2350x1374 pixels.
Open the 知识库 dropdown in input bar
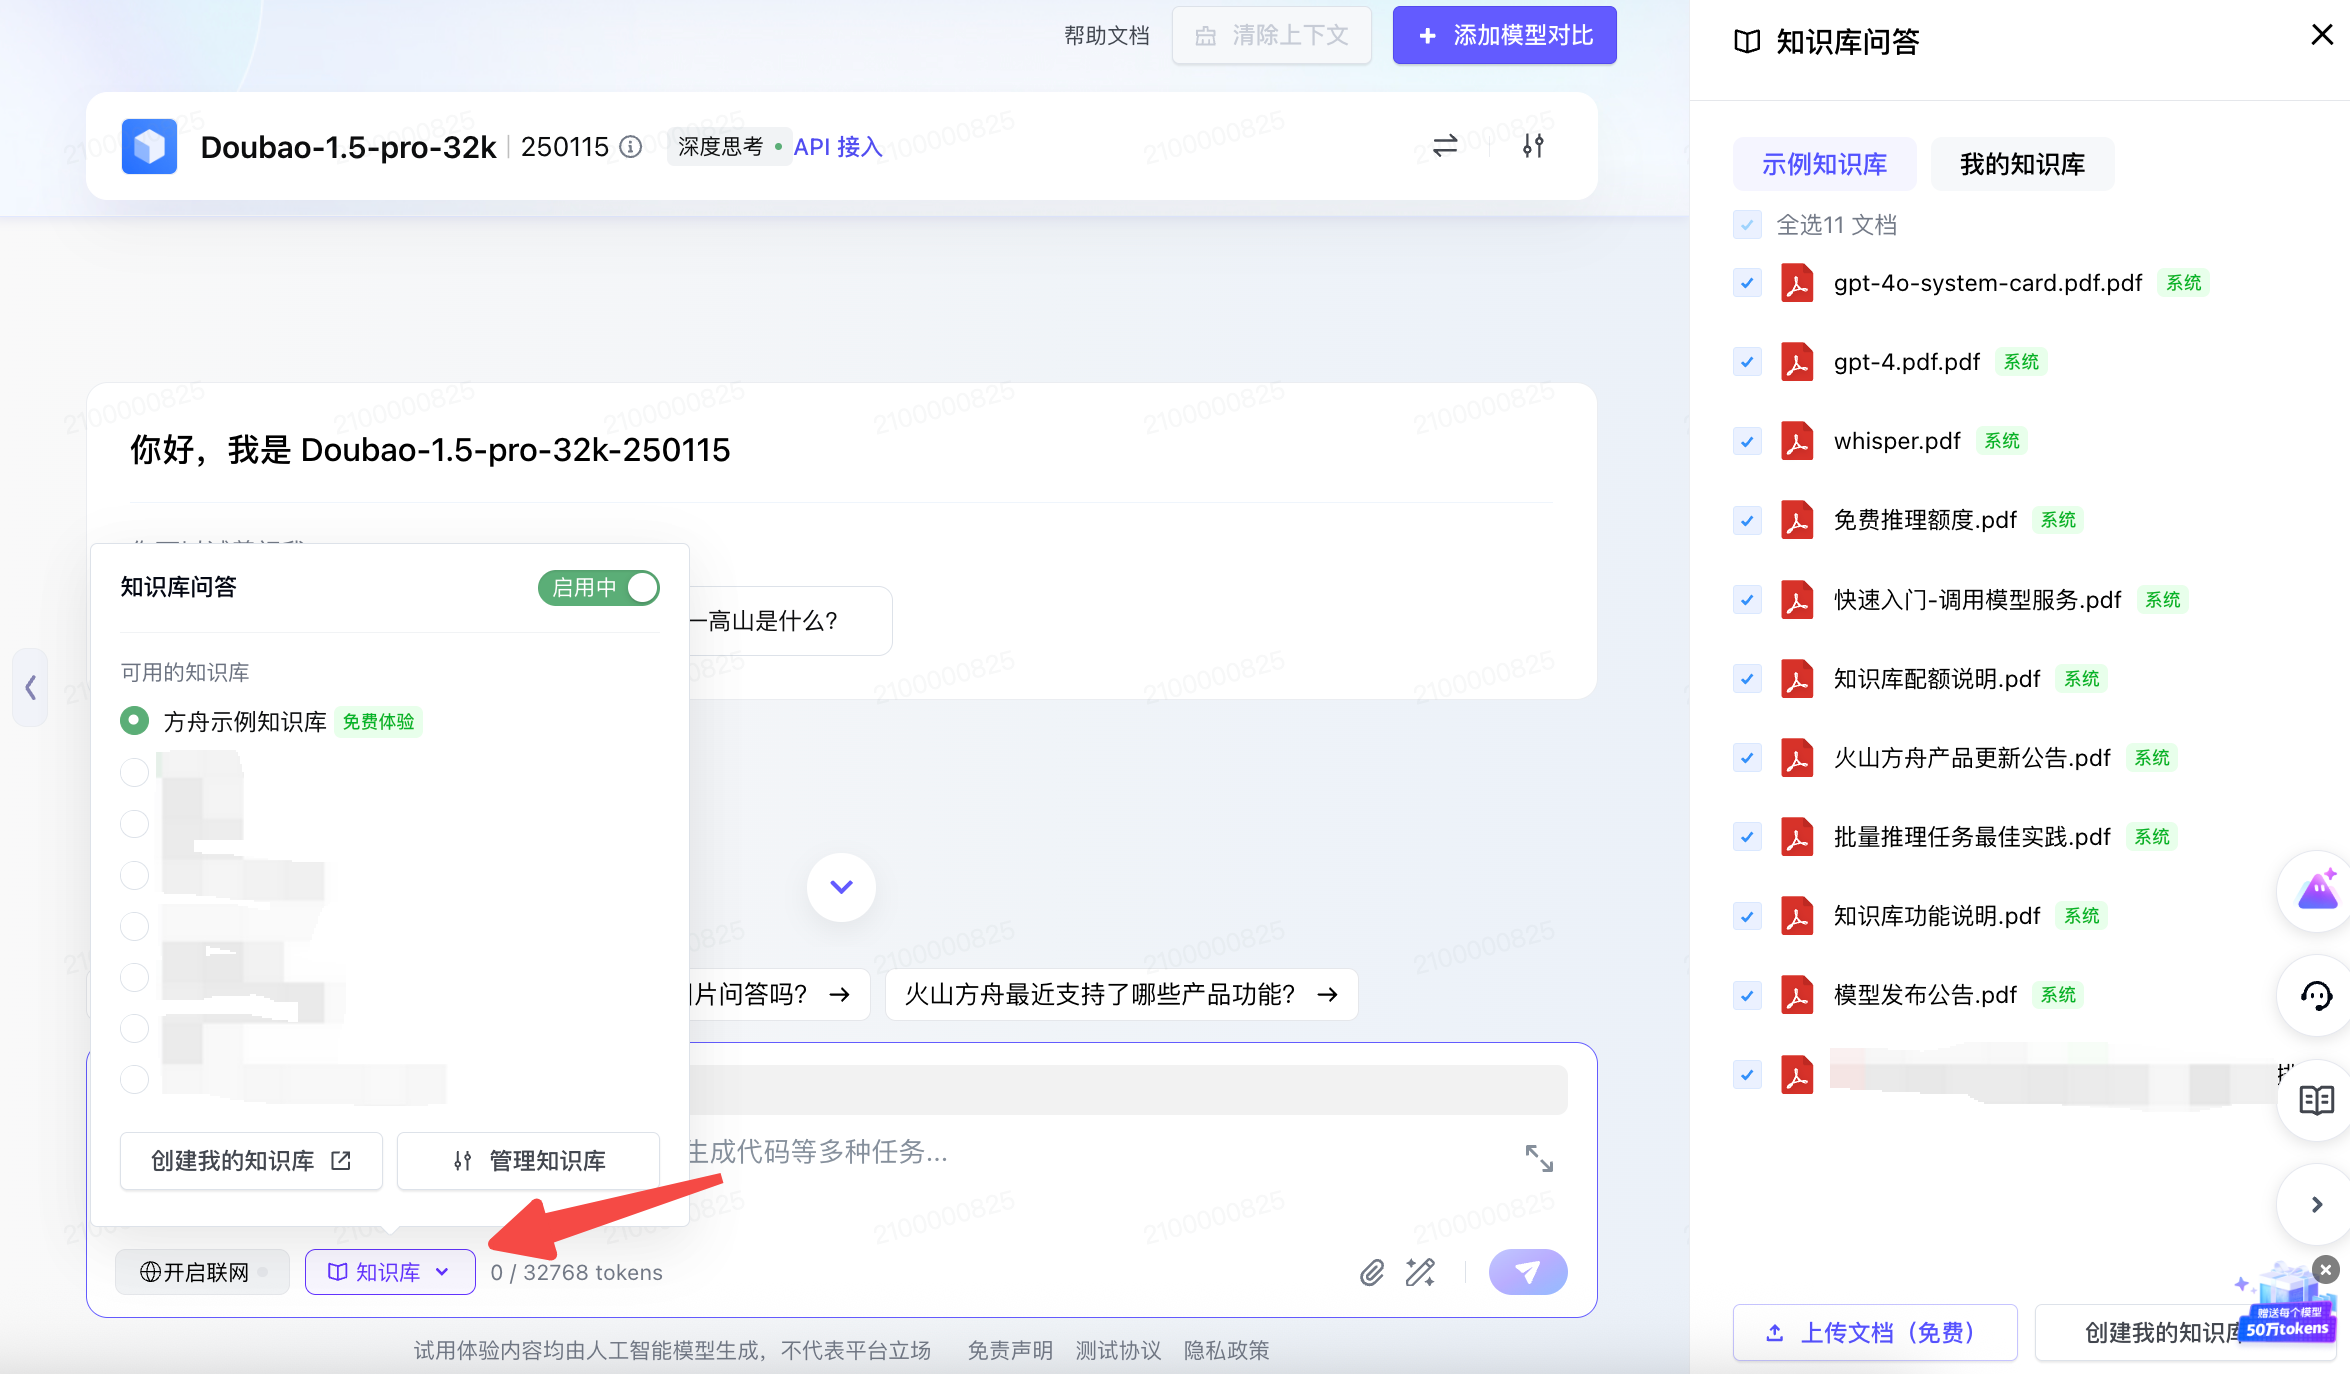(x=390, y=1272)
